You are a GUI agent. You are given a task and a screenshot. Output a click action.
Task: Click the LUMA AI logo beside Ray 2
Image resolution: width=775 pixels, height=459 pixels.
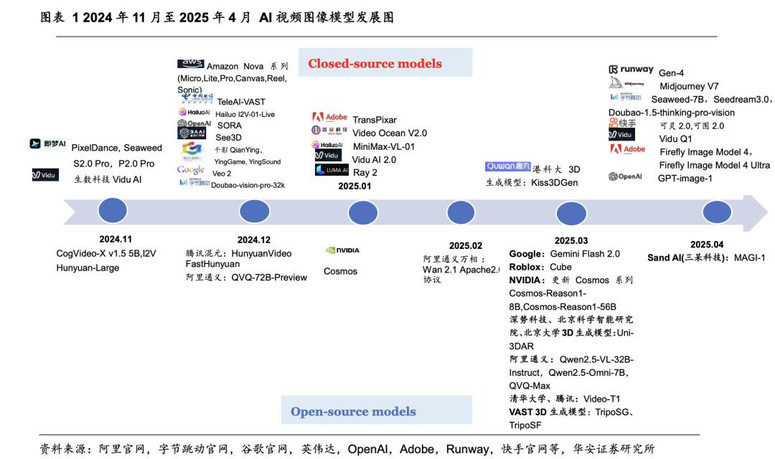point(332,170)
